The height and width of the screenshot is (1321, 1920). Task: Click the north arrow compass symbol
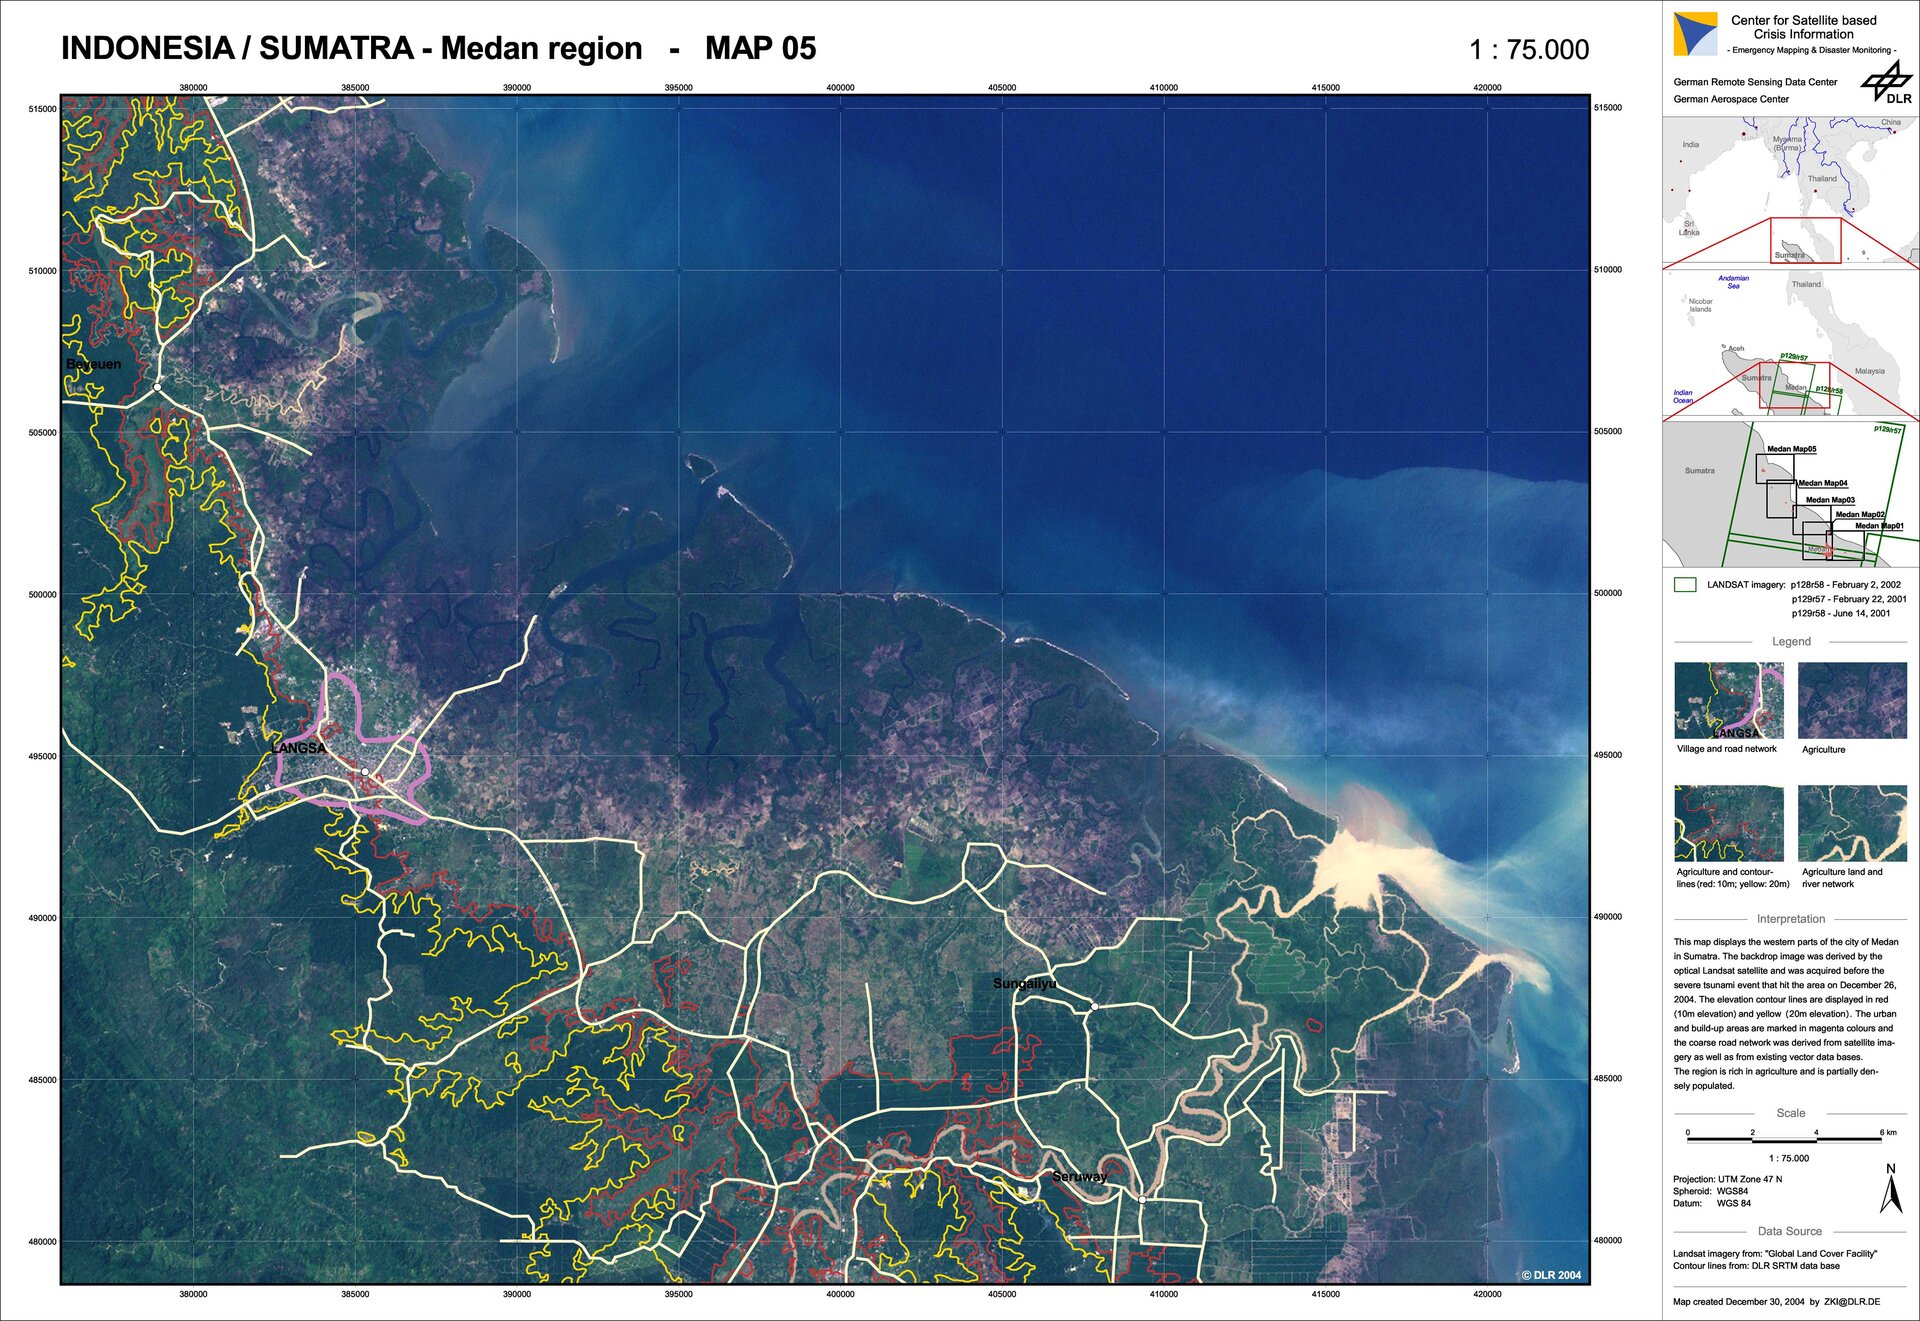(x=1890, y=1190)
